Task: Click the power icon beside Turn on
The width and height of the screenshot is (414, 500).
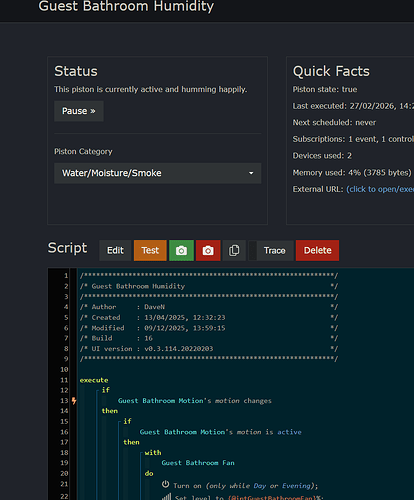Action: pos(165,484)
